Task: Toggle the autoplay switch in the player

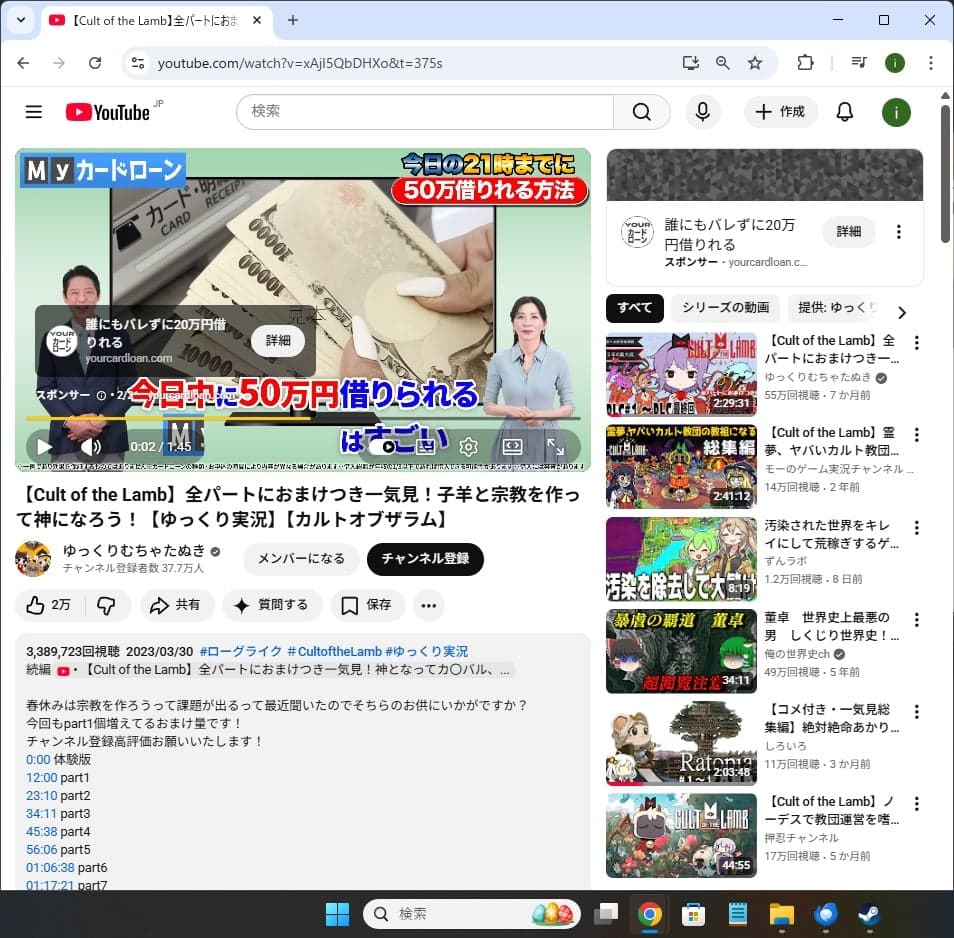Action: click(382, 448)
